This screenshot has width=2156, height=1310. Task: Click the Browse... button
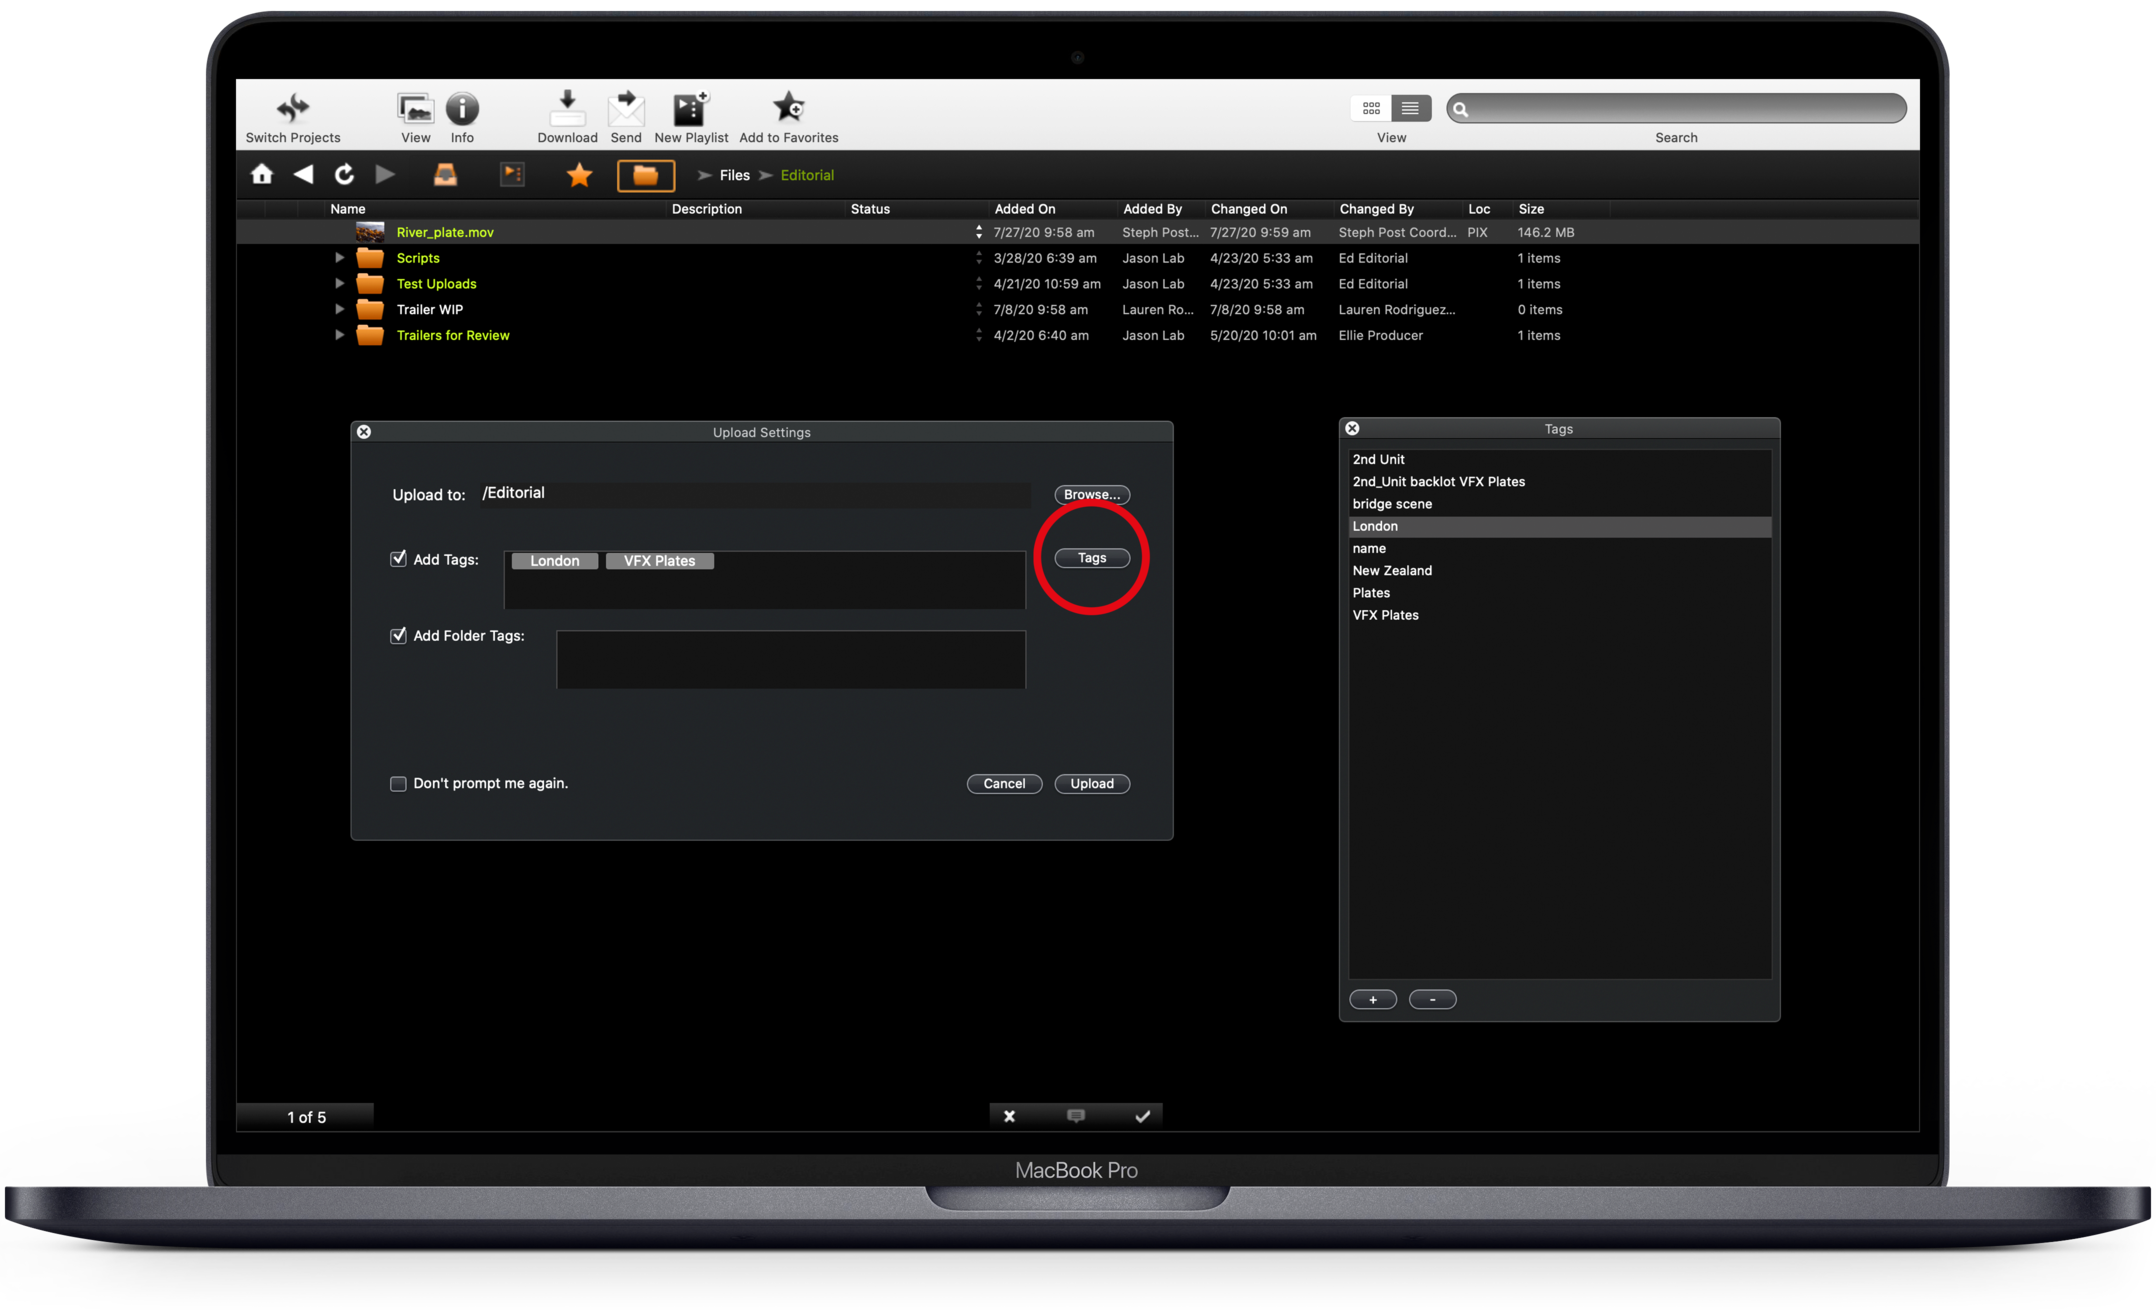coord(1091,495)
